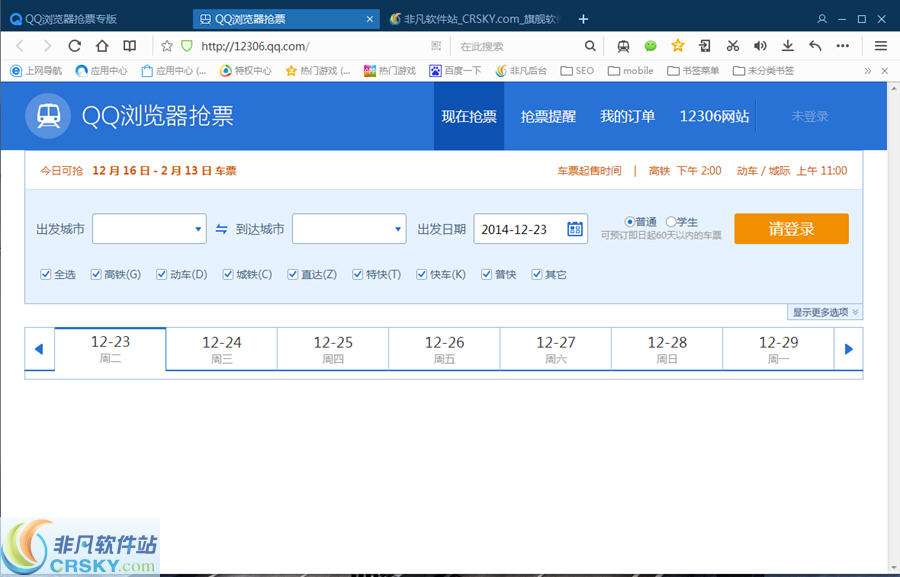
Task: Toggle the 快车(K) checkbox
Action: point(422,274)
